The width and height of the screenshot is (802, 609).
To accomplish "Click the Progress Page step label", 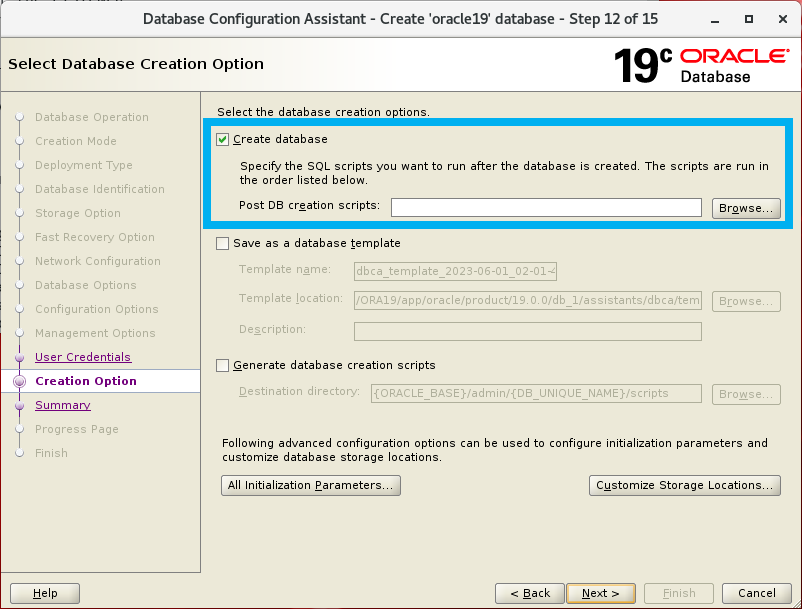I will tap(77, 429).
